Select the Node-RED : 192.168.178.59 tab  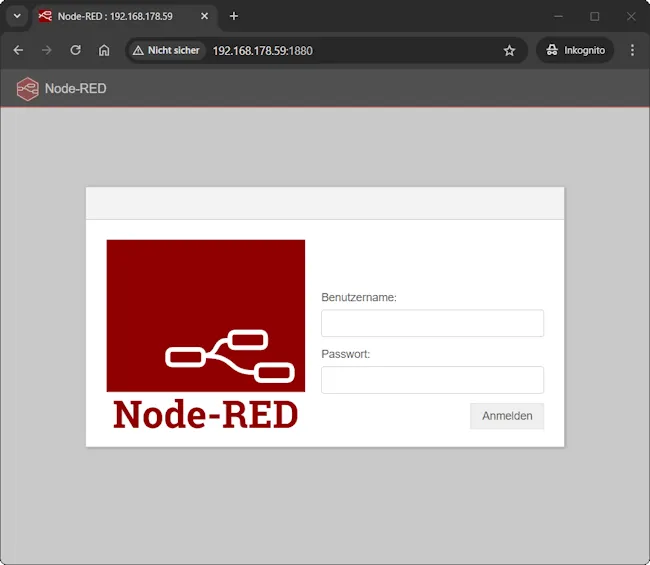pos(115,16)
